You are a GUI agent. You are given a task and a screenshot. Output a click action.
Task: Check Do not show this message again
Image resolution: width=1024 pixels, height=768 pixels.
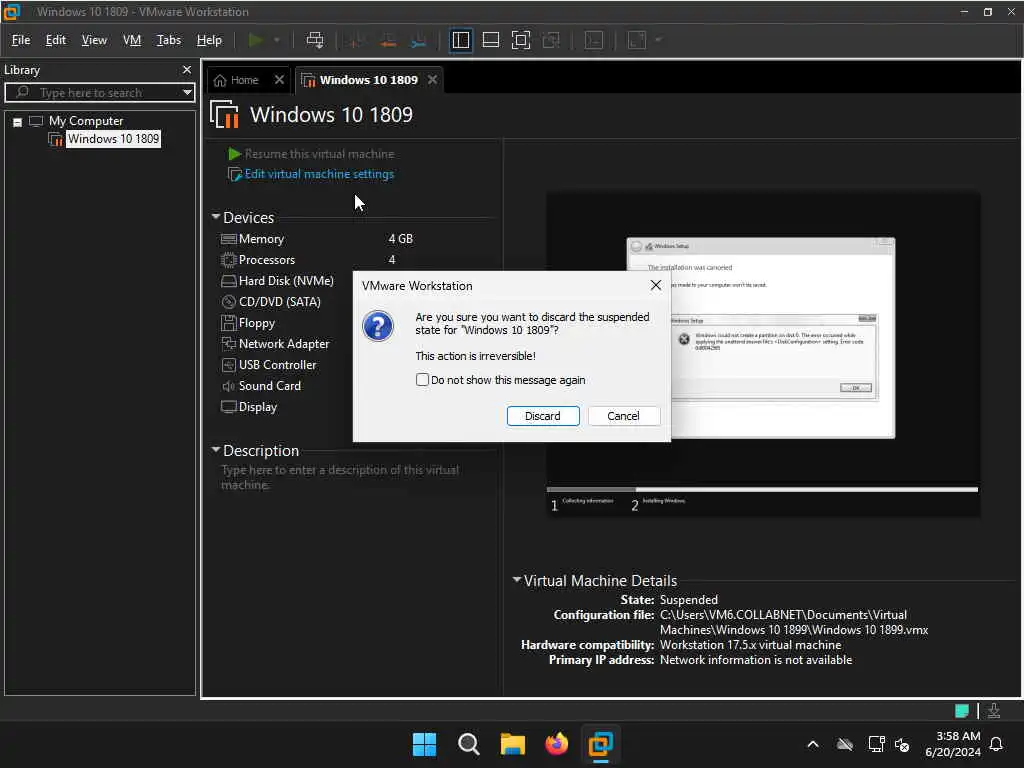coord(423,380)
